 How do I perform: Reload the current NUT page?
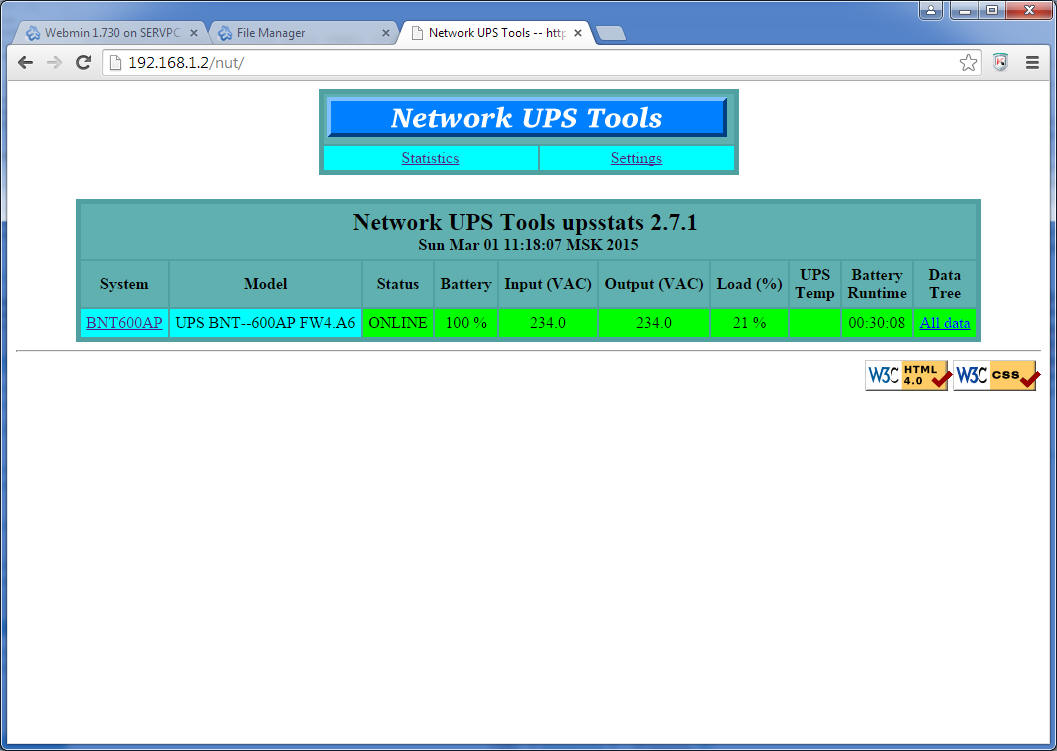(x=84, y=63)
